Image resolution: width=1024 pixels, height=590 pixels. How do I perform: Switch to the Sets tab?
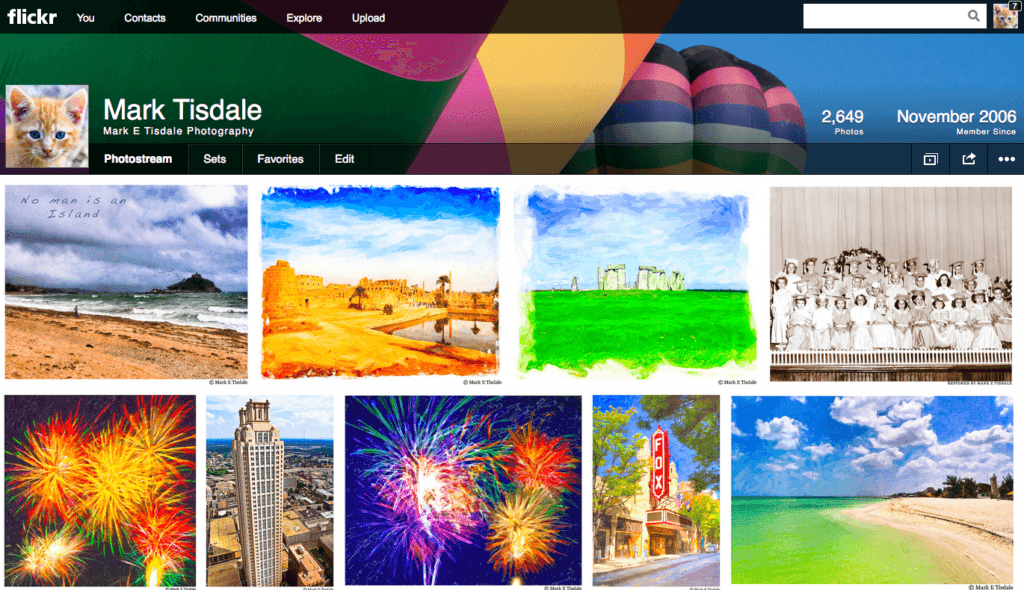click(214, 159)
